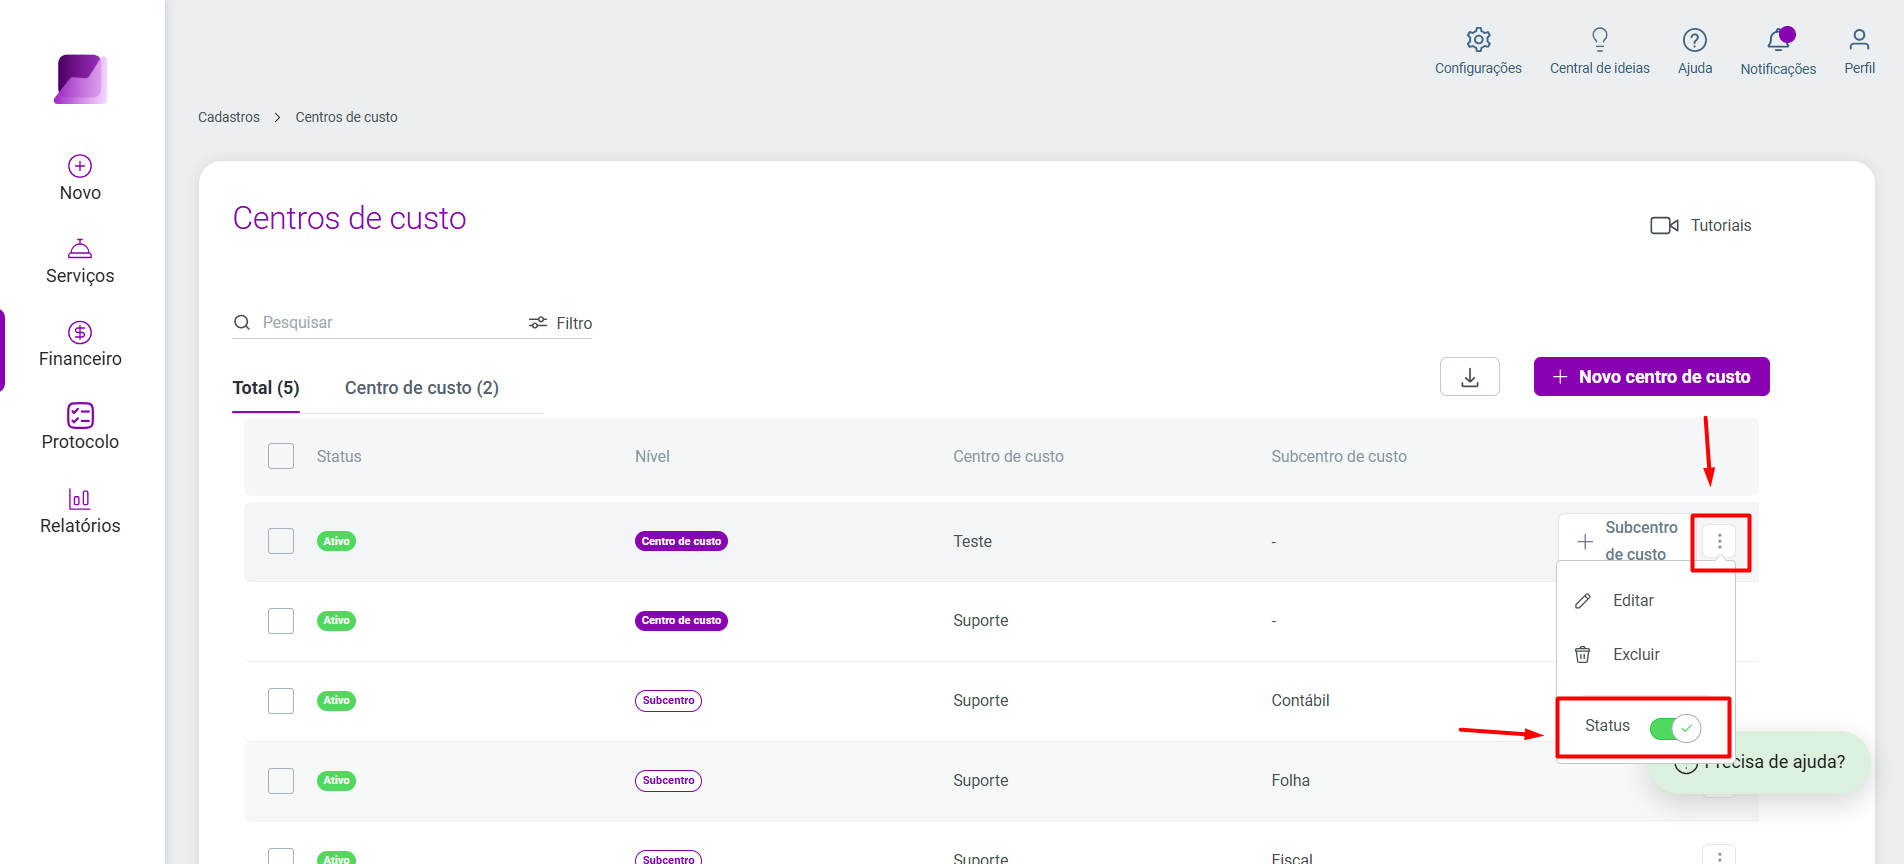Viewport: 1904px width, 864px height.
Task: Click the Teste cost center name
Action: pos(972,542)
